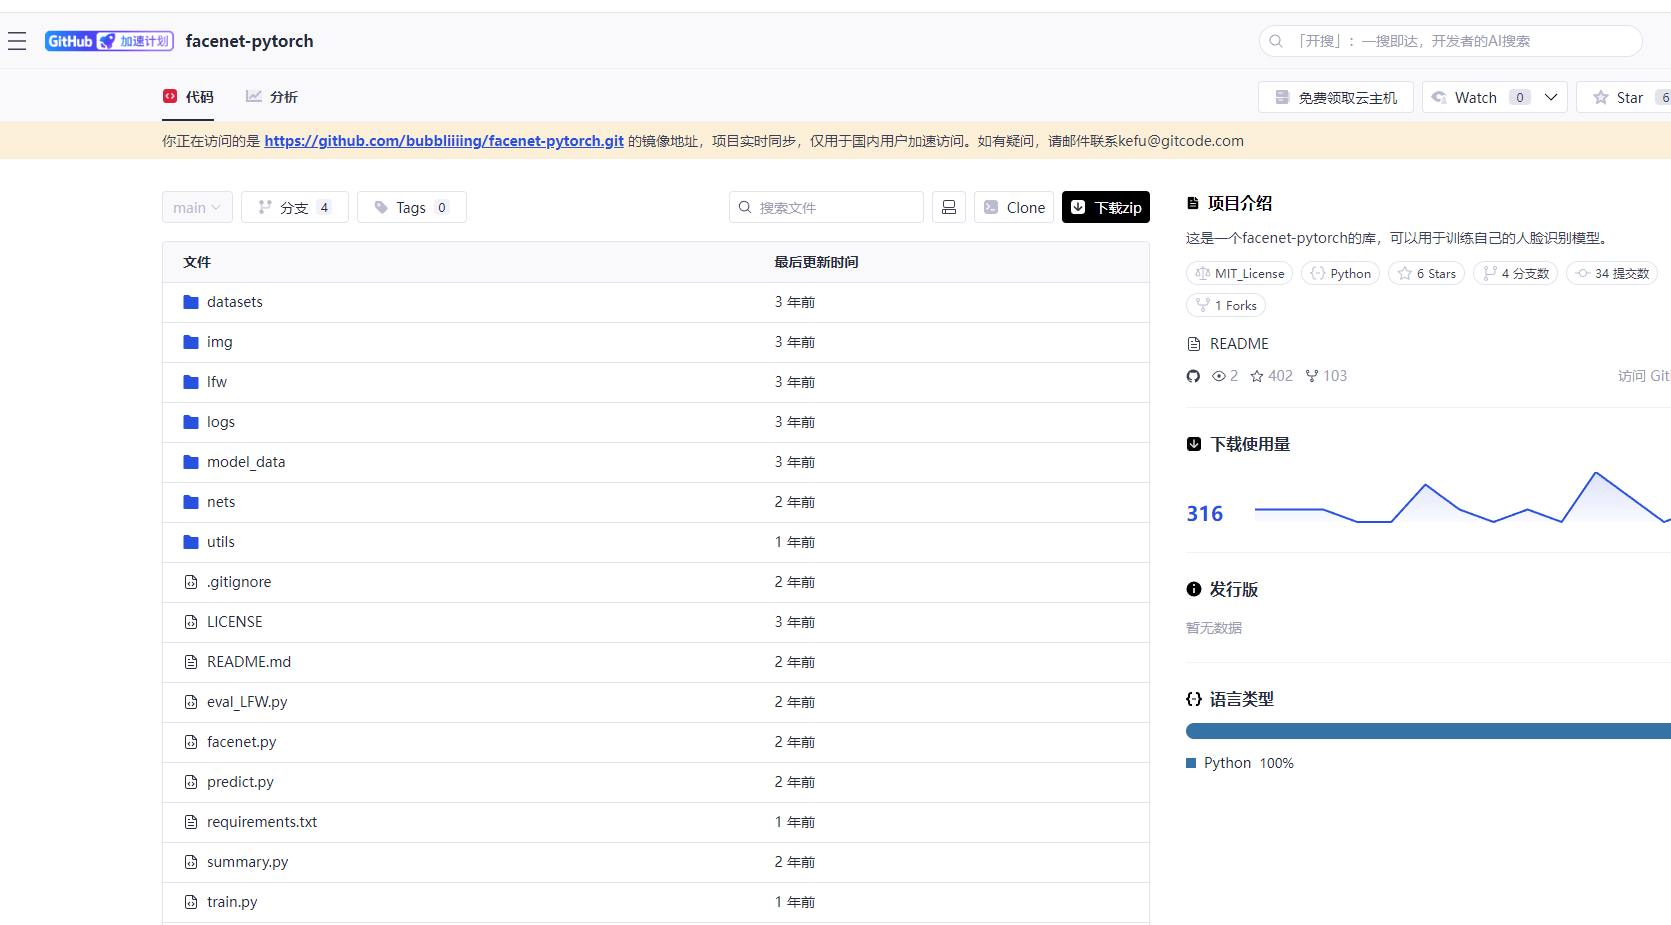This screenshot has height=925, width=1671.
Task: Expand the main branch dropdown
Action: (x=197, y=207)
